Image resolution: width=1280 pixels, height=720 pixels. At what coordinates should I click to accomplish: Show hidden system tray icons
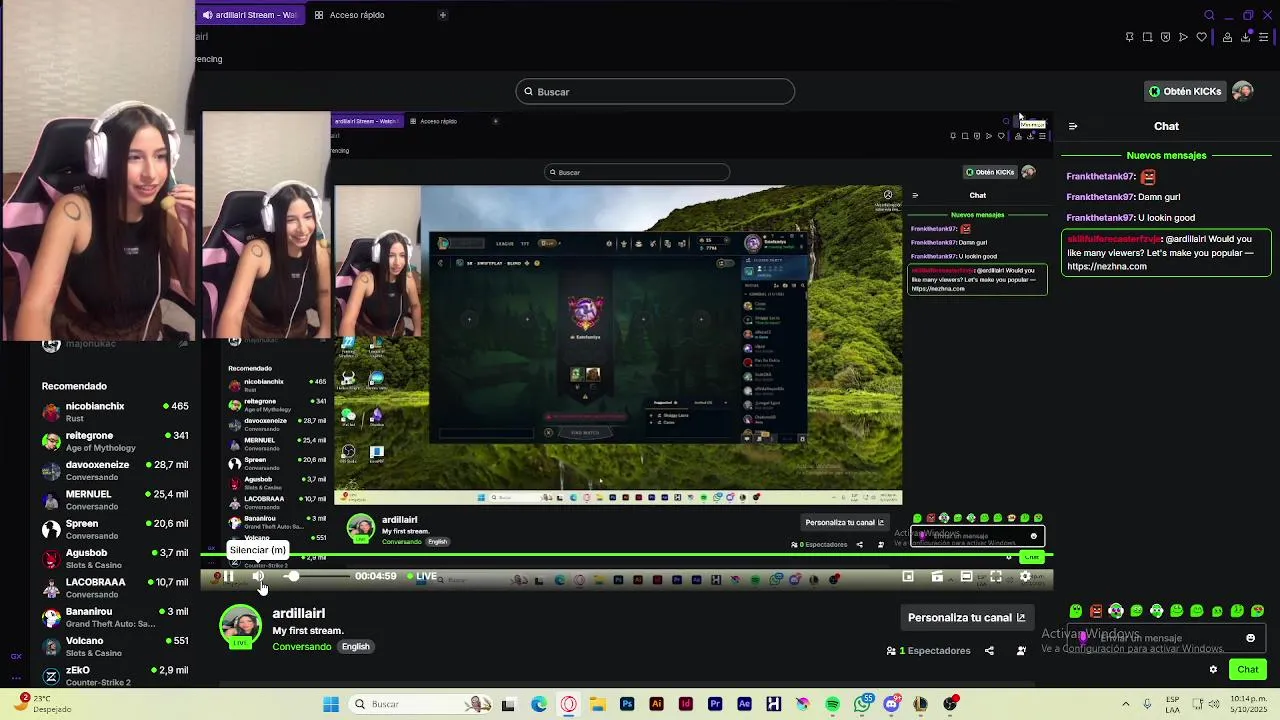[x=1126, y=704]
